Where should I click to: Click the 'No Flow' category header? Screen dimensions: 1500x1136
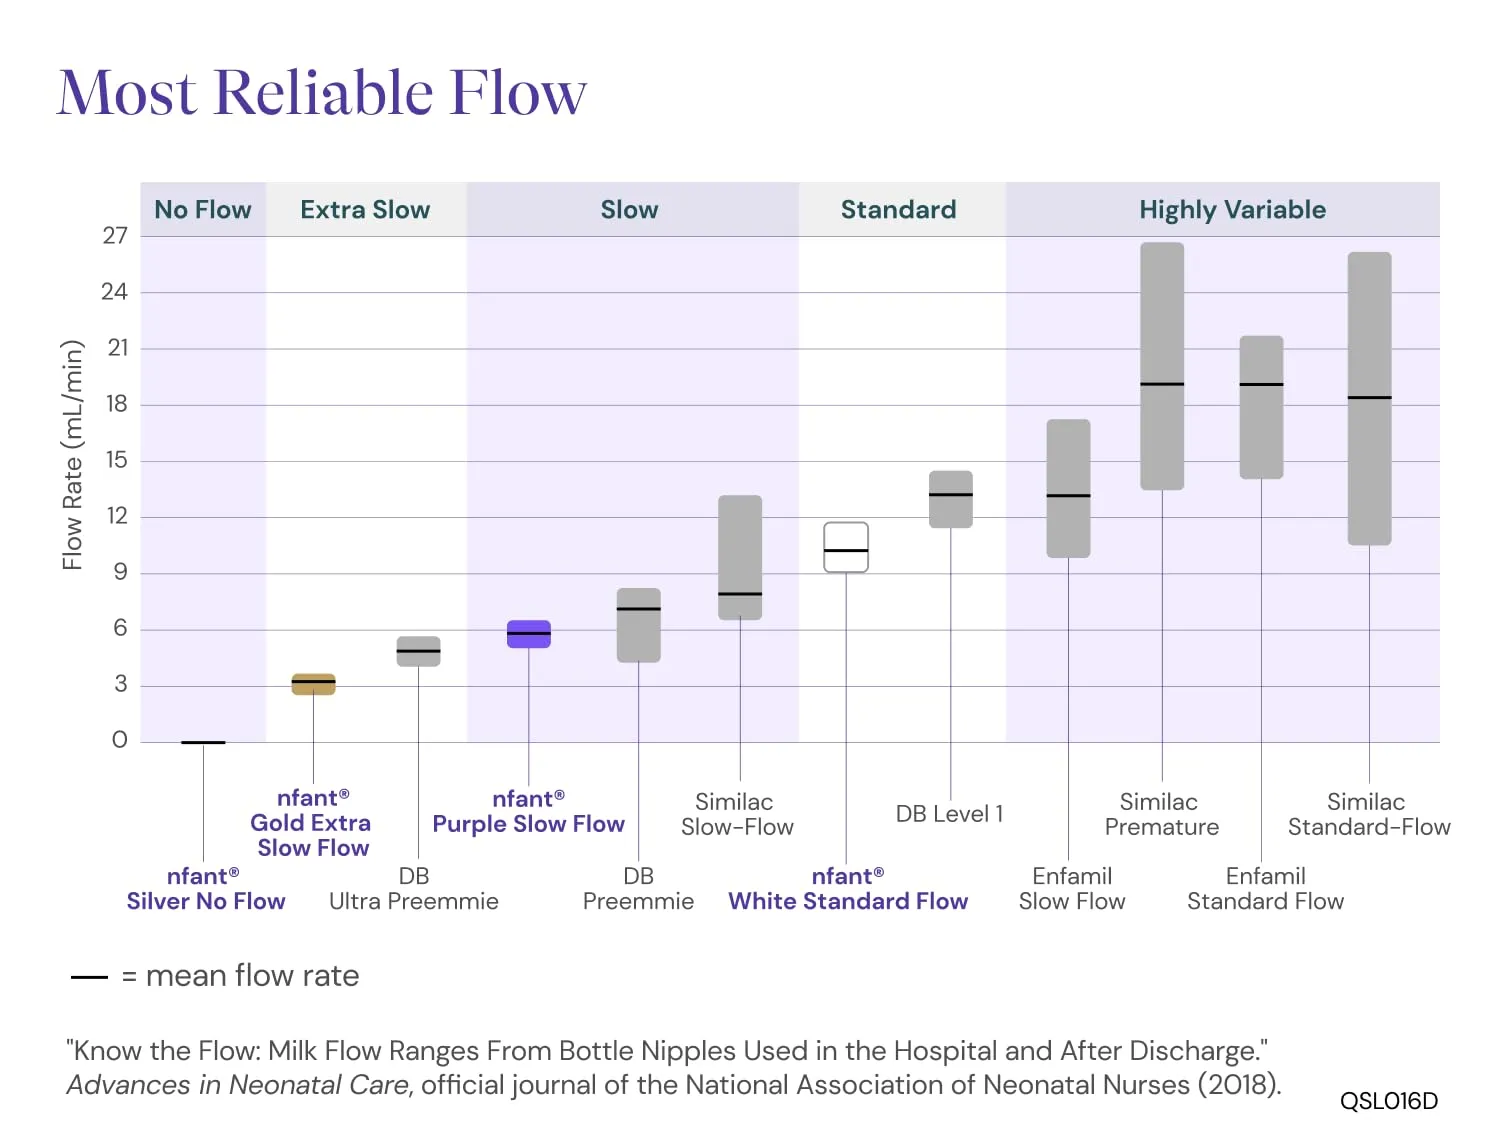pyautogui.click(x=203, y=209)
